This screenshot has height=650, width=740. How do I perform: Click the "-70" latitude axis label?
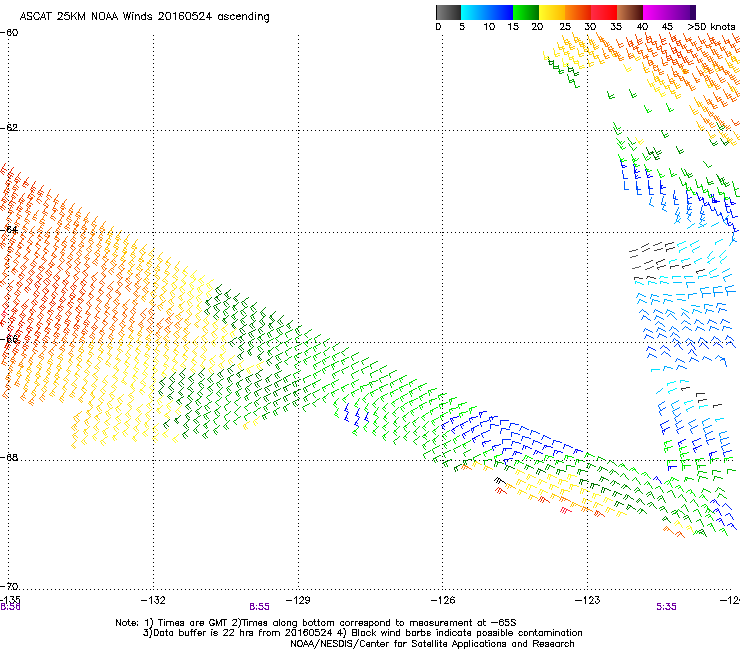pos(9,587)
